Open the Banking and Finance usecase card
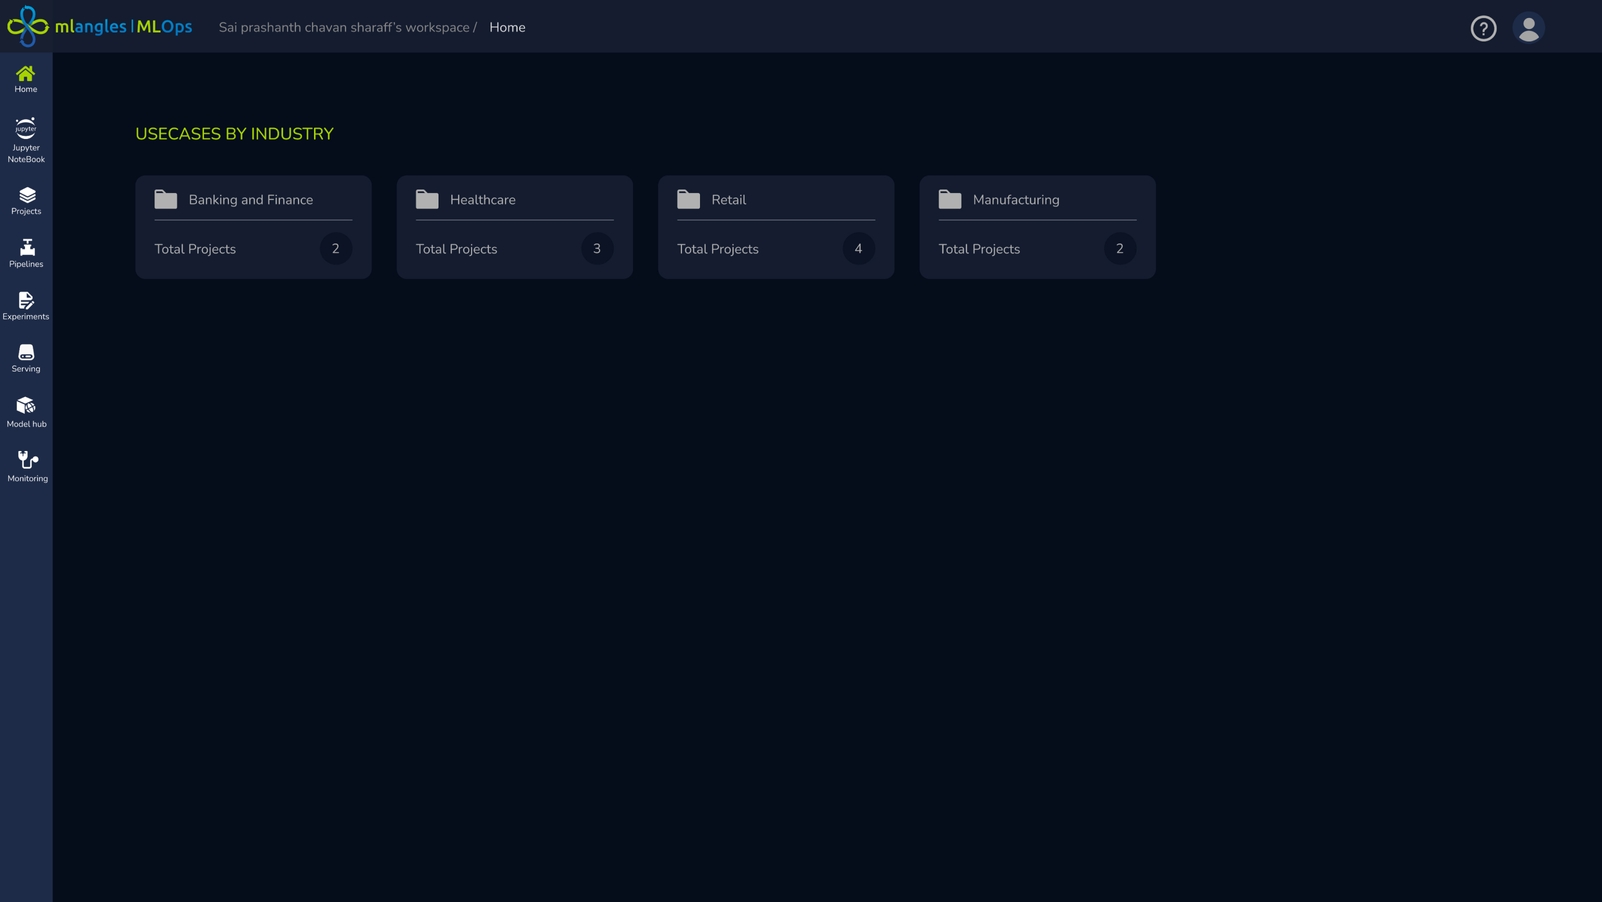This screenshot has height=902, width=1602. point(253,227)
